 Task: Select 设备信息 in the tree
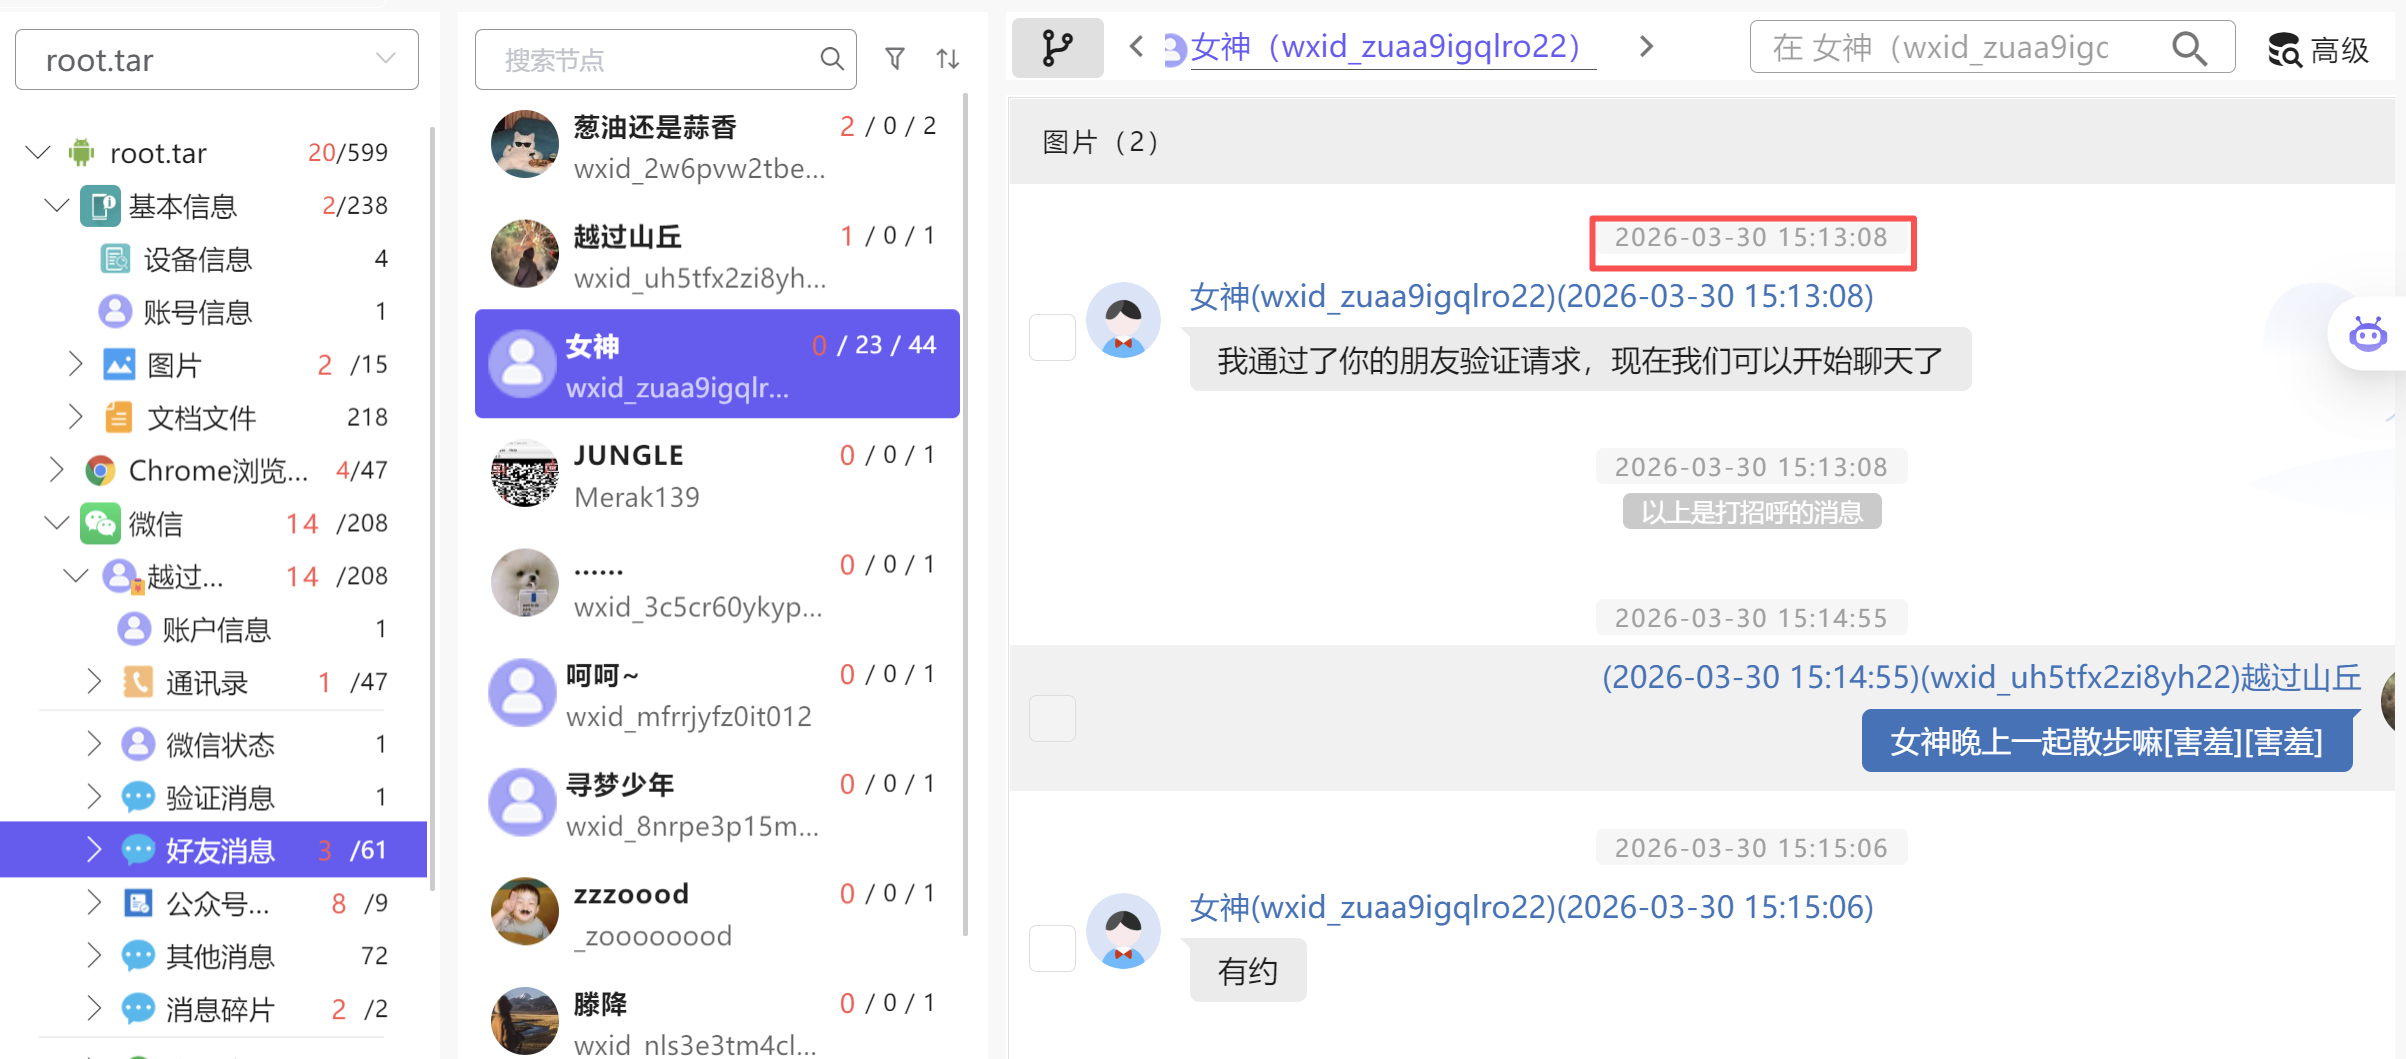pos(197,259)
